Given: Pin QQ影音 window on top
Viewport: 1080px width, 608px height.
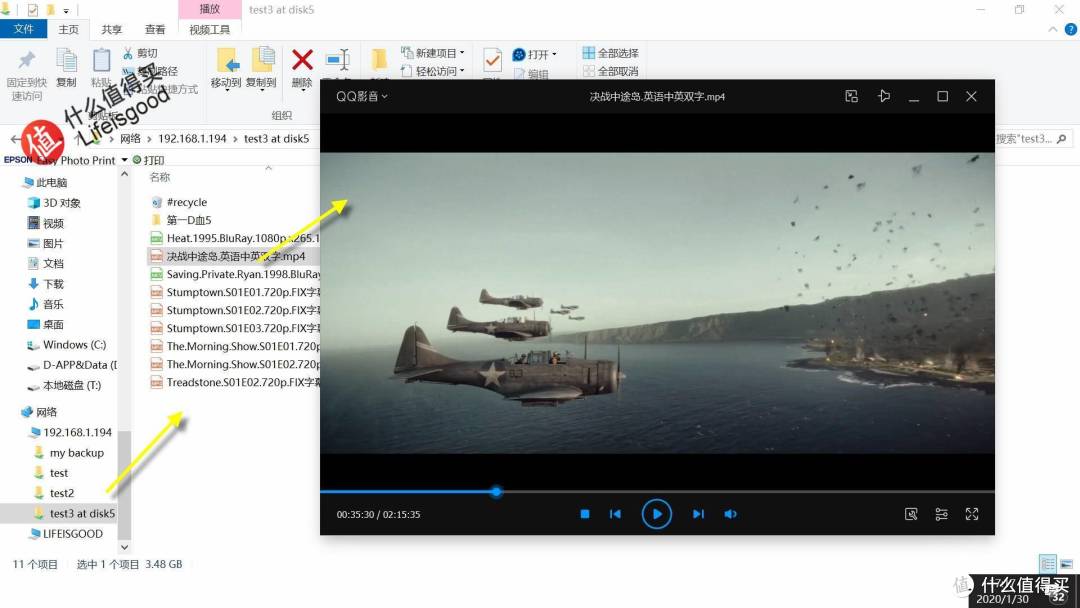Looking at the screenshot, I should pos(884,96).
